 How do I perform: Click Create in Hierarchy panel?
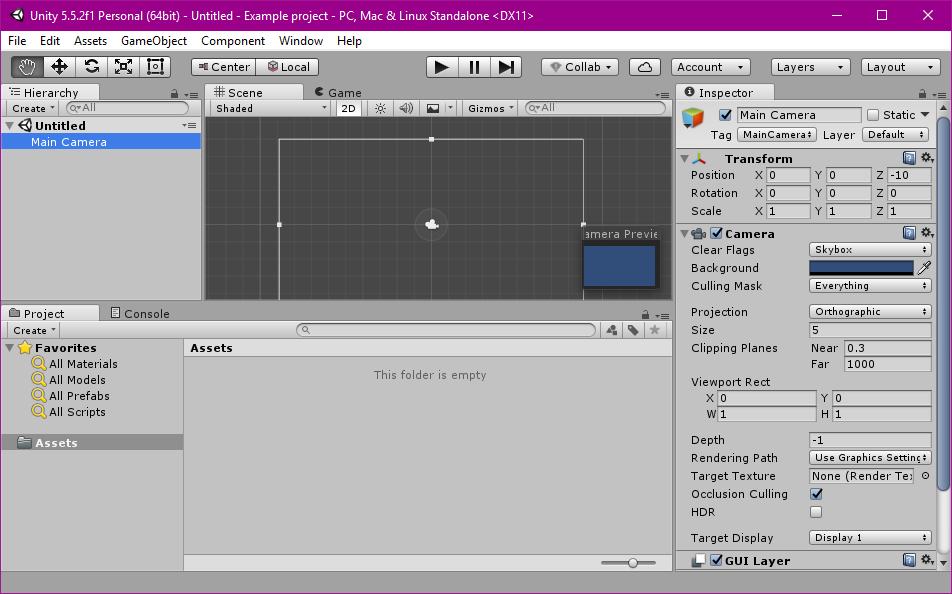(x=33, y=108)
